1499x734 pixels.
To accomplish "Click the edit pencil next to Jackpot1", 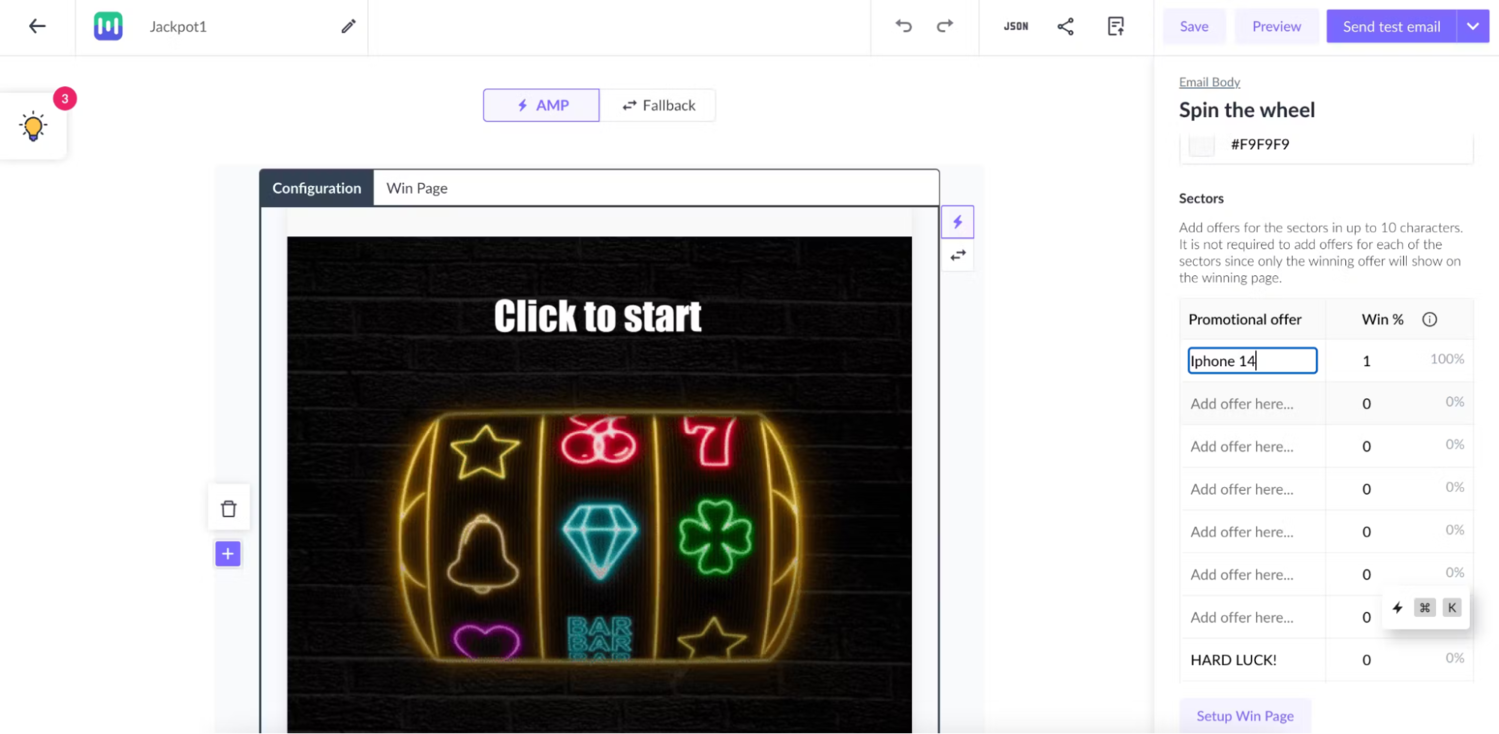I will [x=347, y=26].
